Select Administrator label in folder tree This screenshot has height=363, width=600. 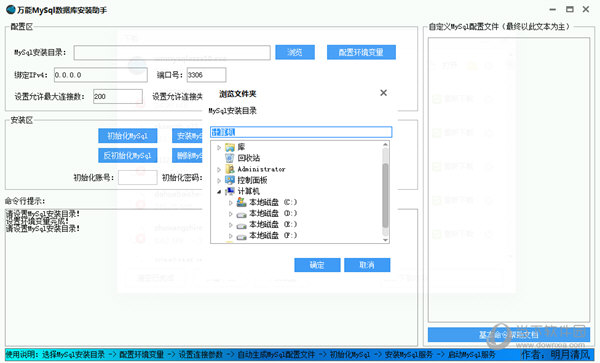pos(261,169)
